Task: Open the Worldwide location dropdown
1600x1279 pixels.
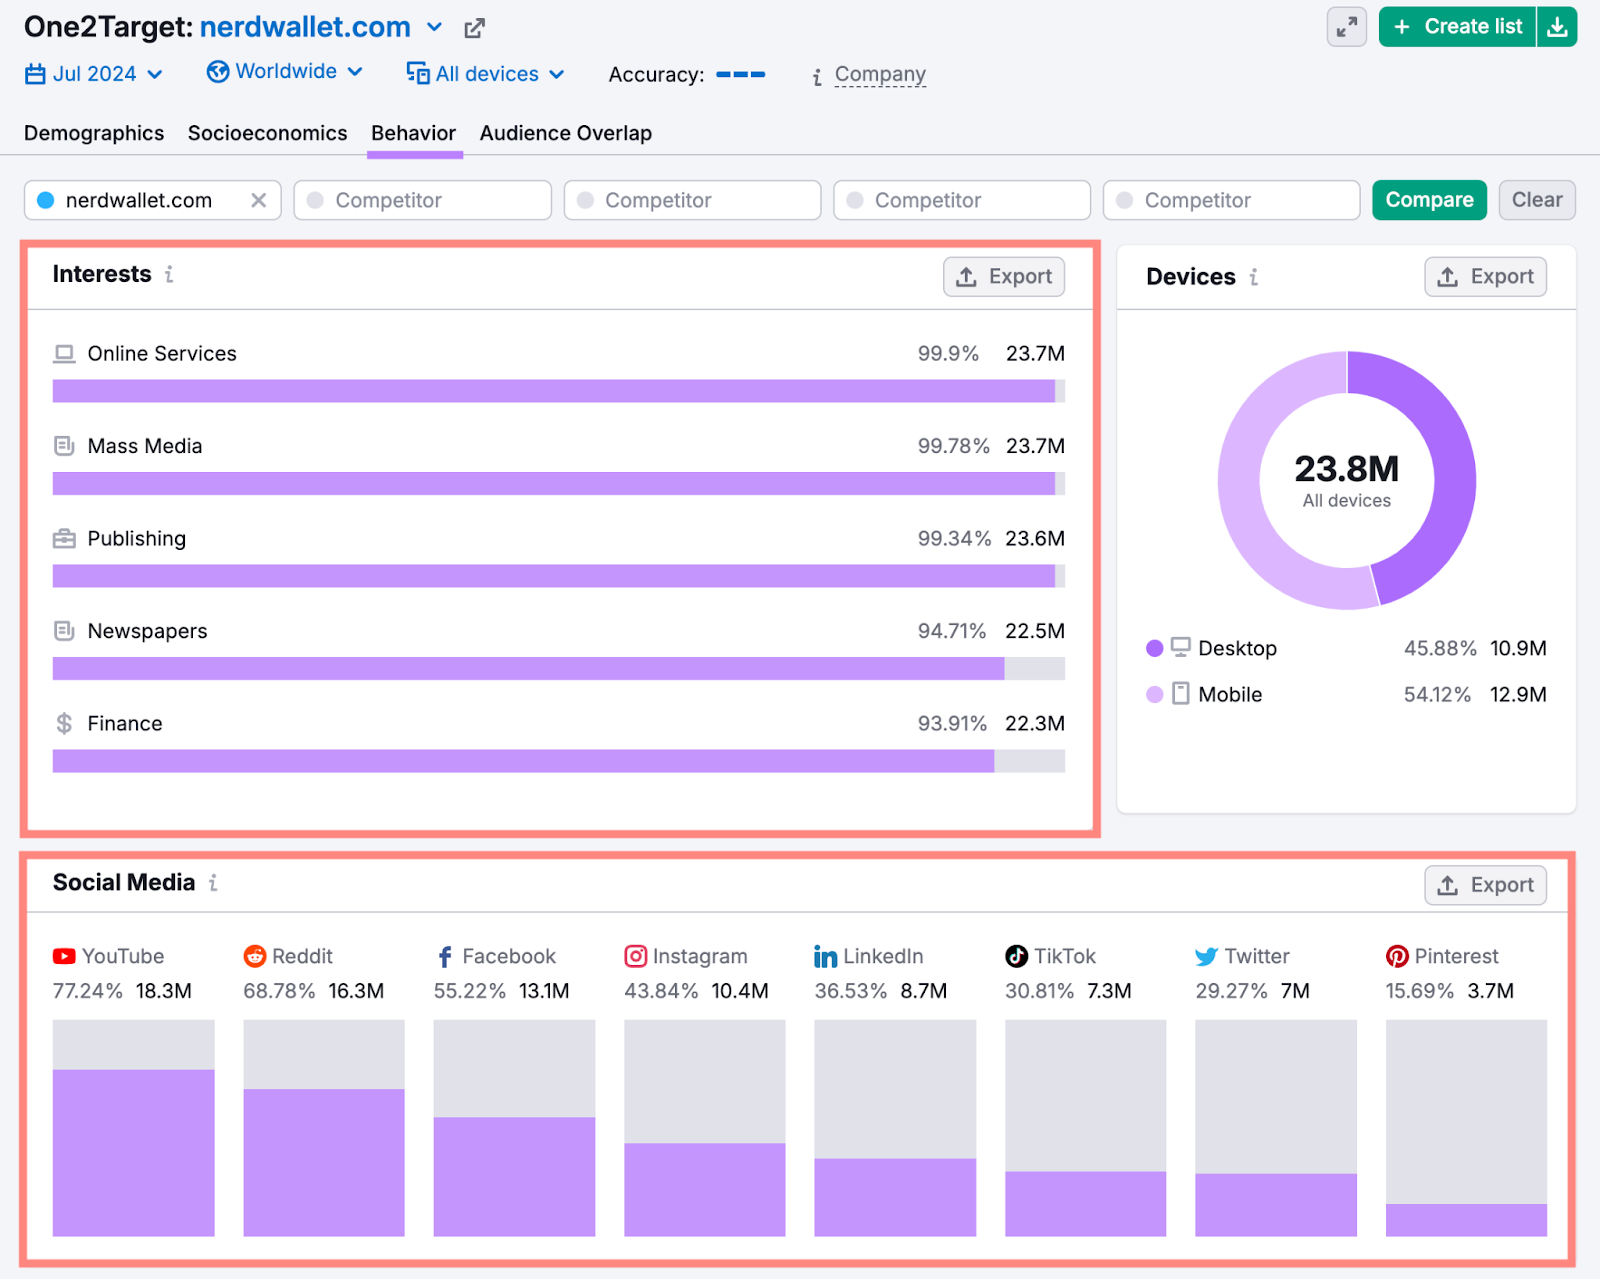Action: click(x=285, y=71)
